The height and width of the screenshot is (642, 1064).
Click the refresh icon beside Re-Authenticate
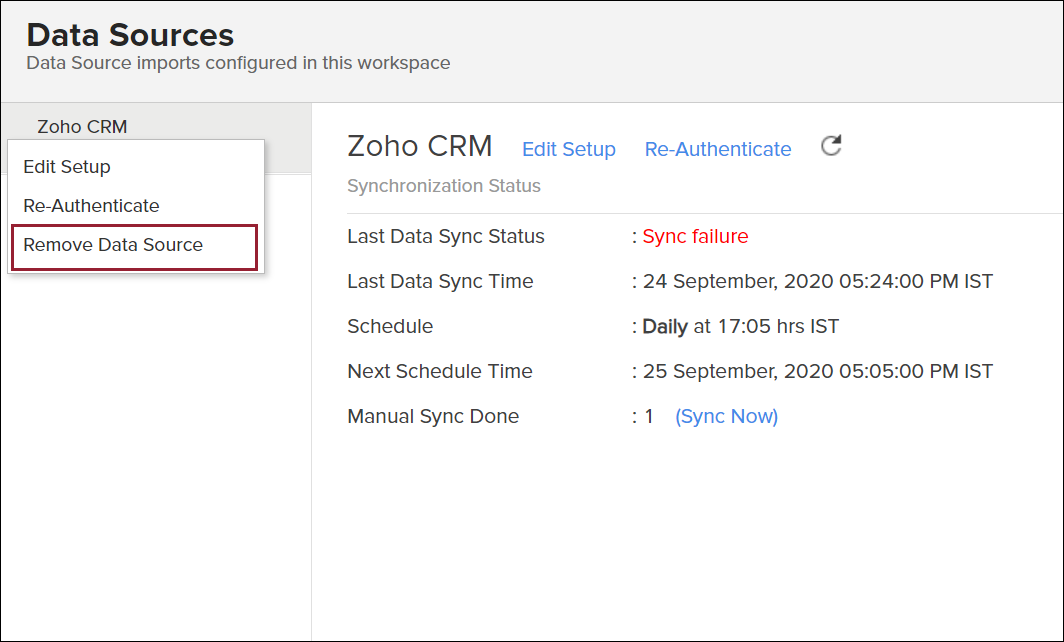(831, 146)
